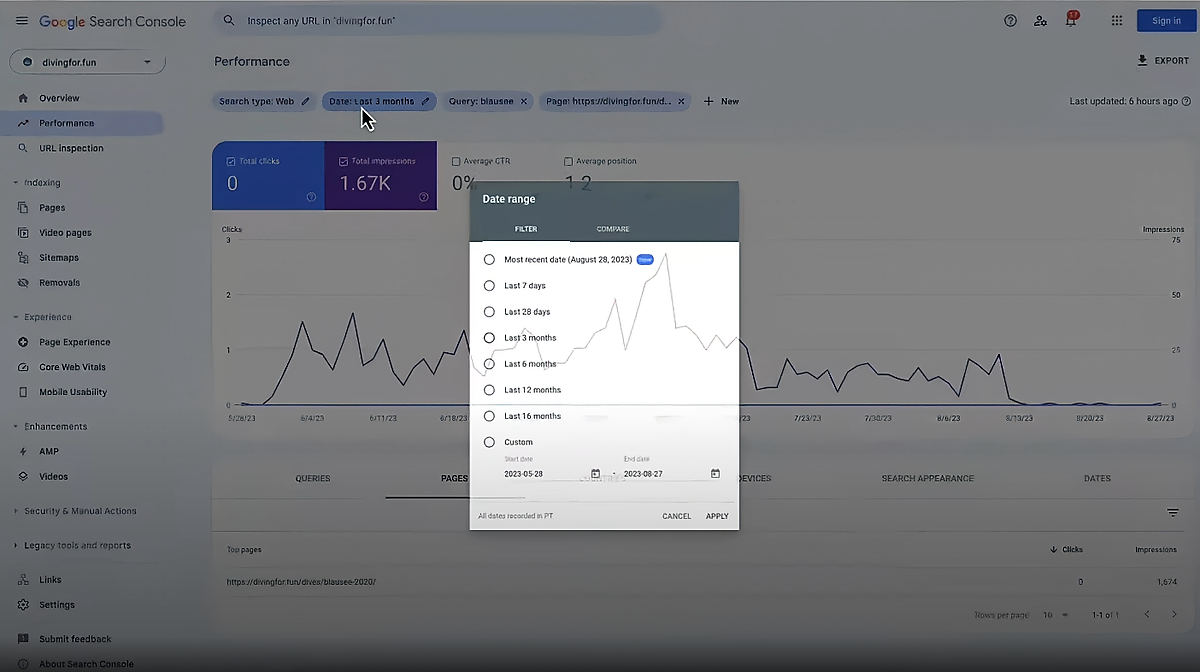Image resolution: width=1200 pixels, height=672 pixels.
Task: Click the help question mark icon
Action: (1010, 21)
